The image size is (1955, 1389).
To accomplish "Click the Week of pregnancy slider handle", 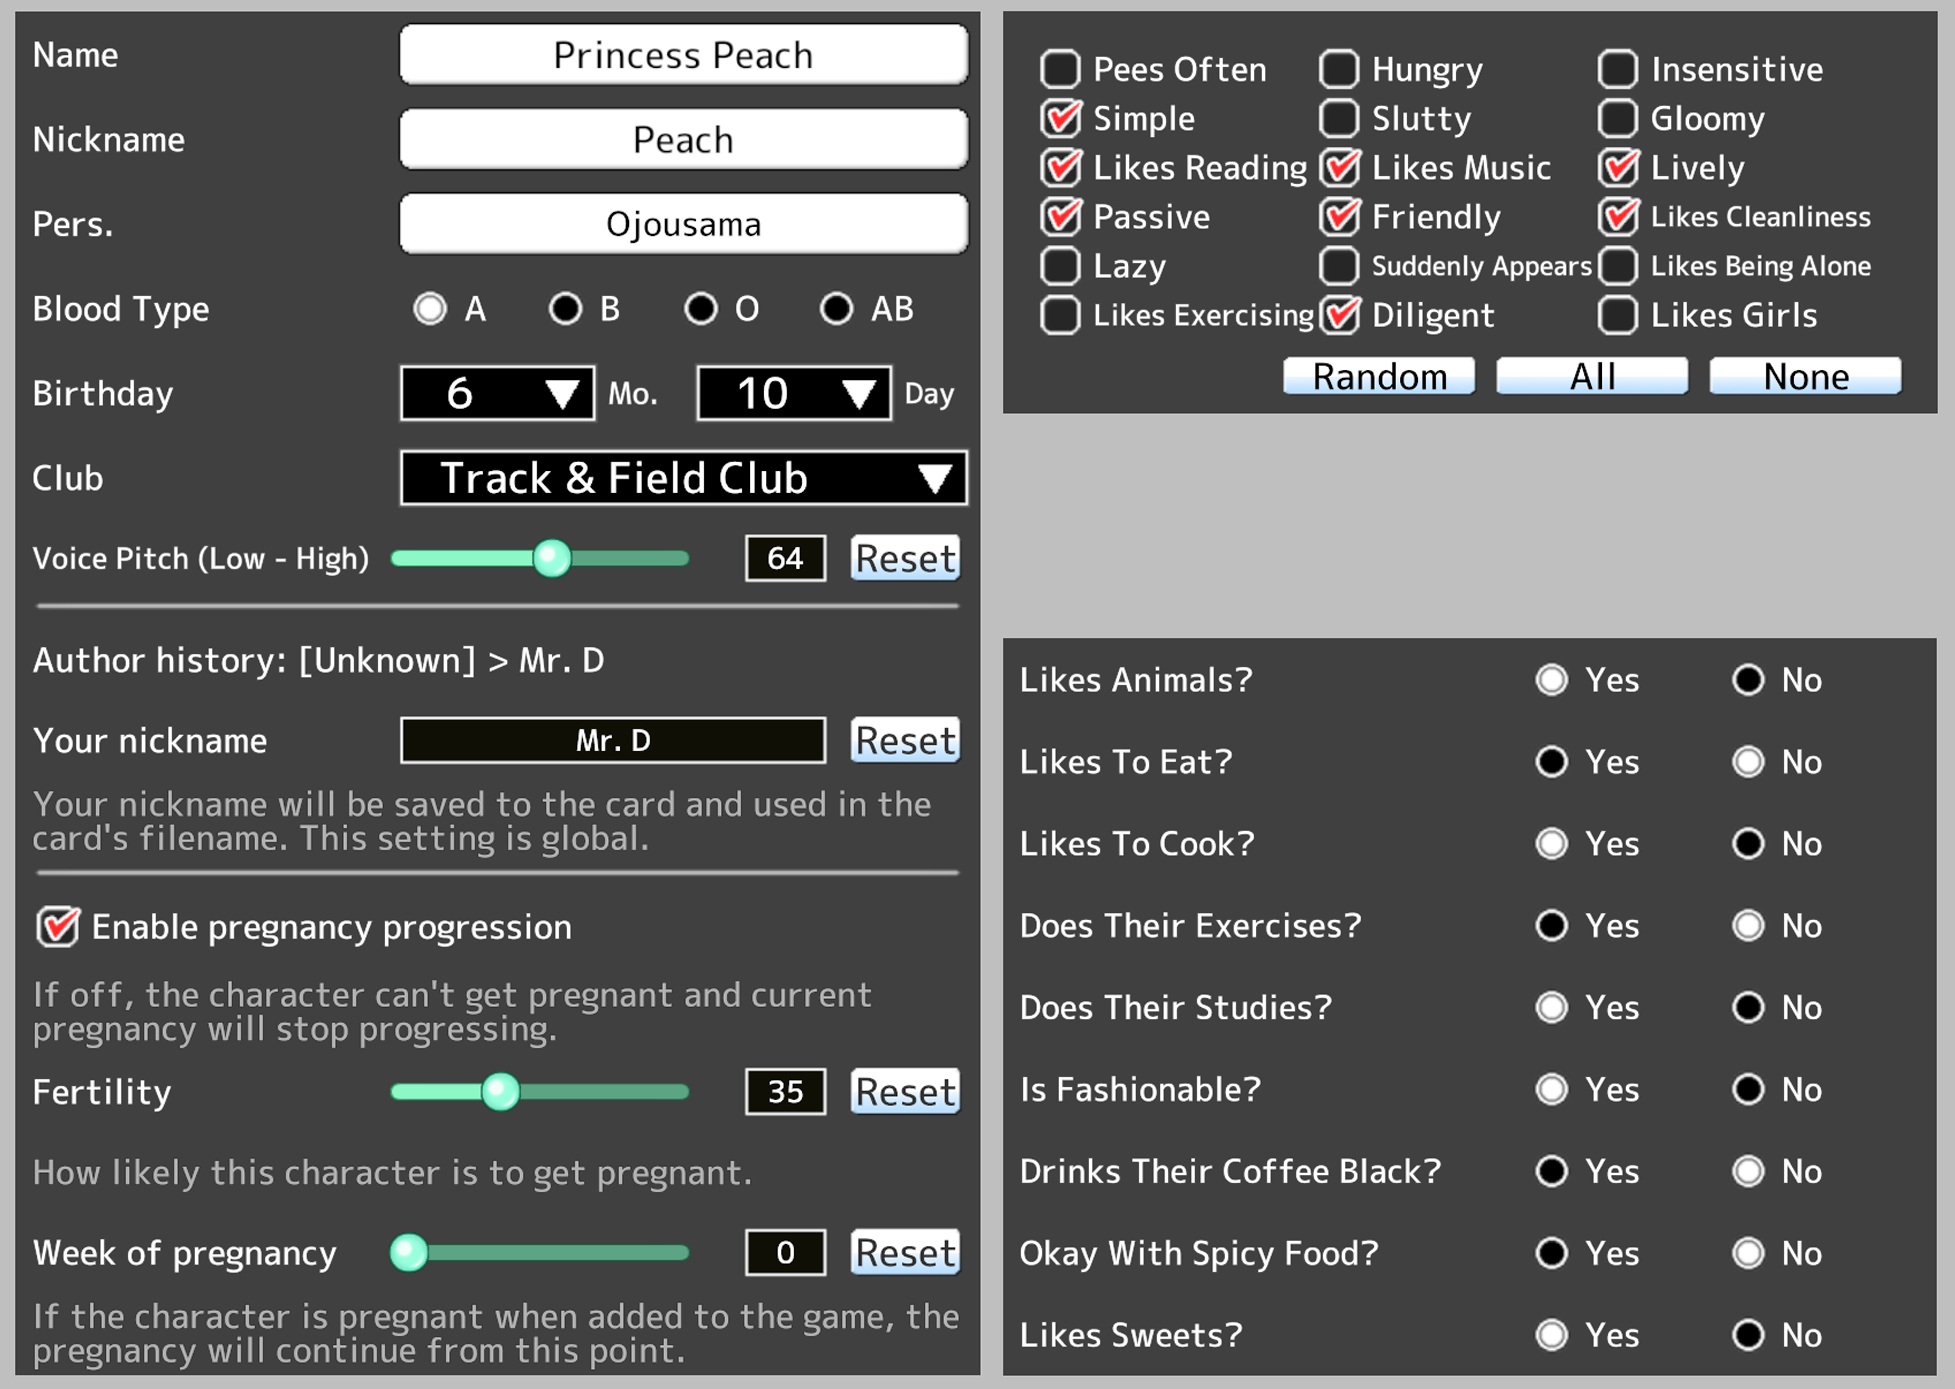I will click(x=409, y=1253).
